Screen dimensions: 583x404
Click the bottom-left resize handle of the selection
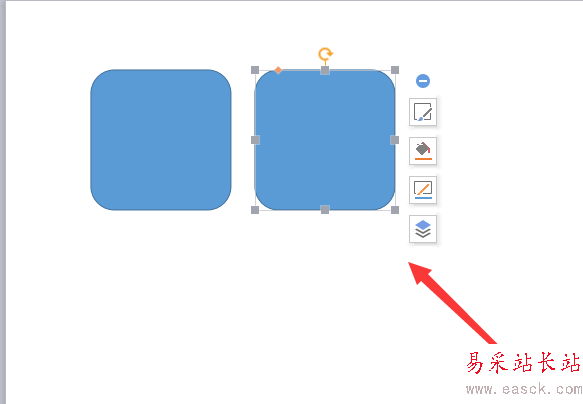(255, 210)
